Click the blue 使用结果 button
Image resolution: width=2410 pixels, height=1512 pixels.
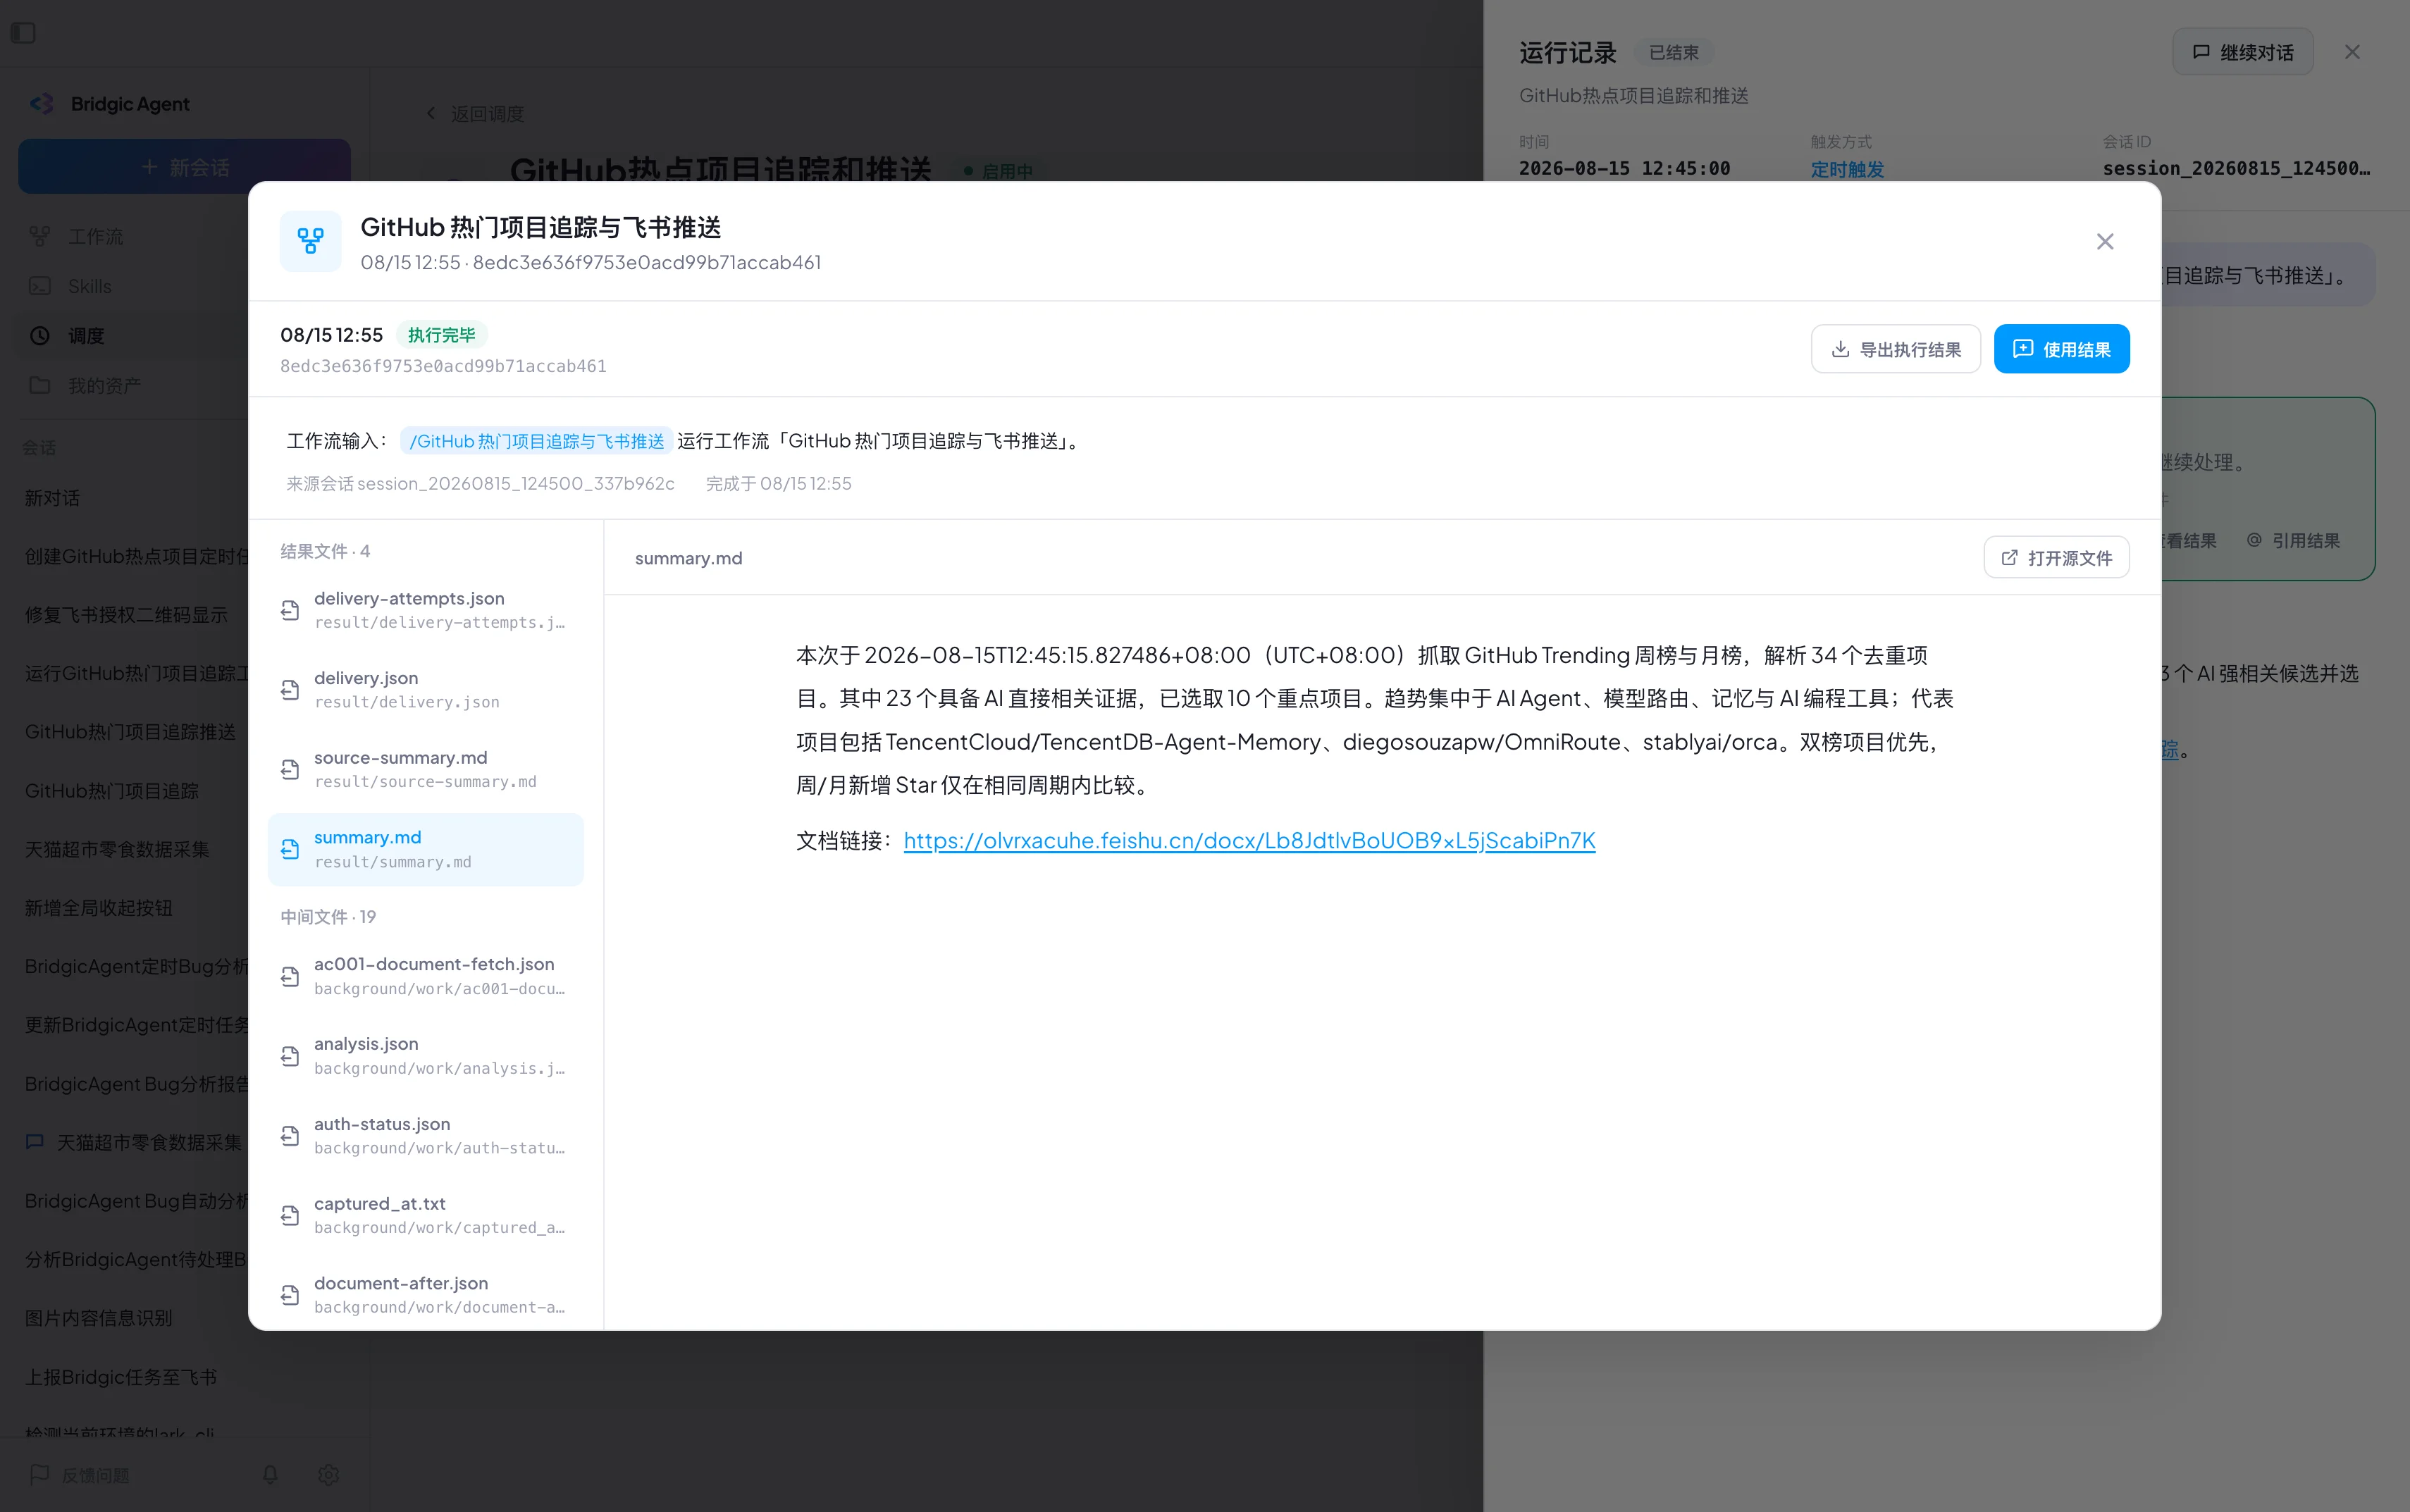pos(2061,349)
